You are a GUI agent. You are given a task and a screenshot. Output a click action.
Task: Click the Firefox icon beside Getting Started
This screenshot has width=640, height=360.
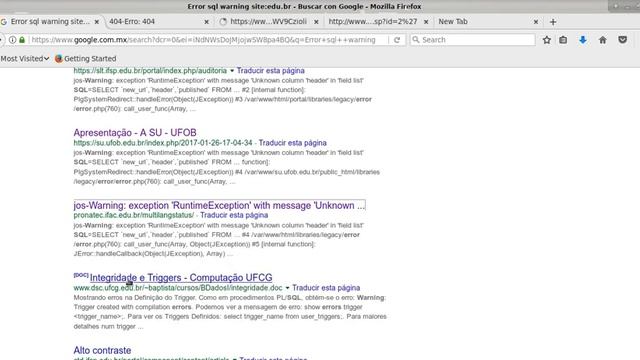click(x=59, y=58)
